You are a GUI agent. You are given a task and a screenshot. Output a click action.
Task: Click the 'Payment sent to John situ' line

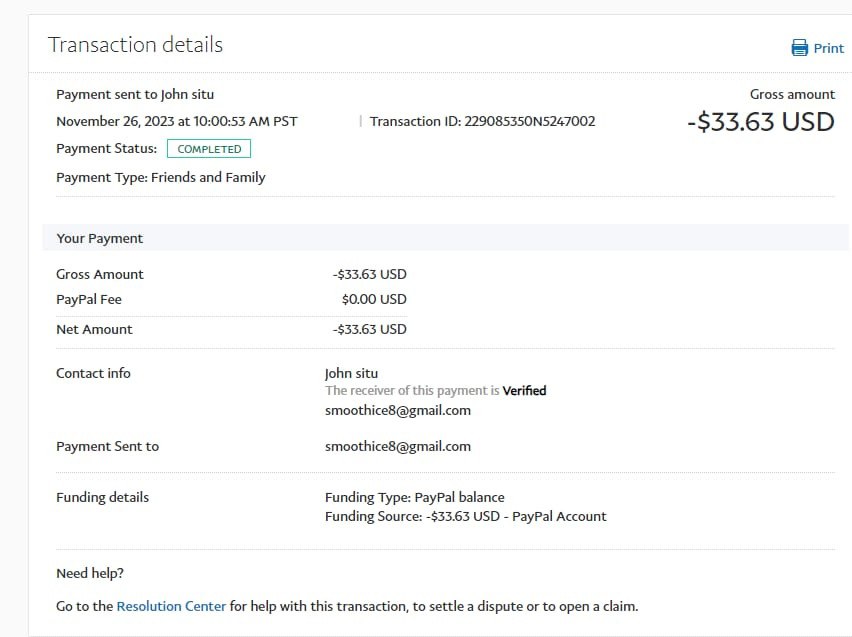click(135, 94)
